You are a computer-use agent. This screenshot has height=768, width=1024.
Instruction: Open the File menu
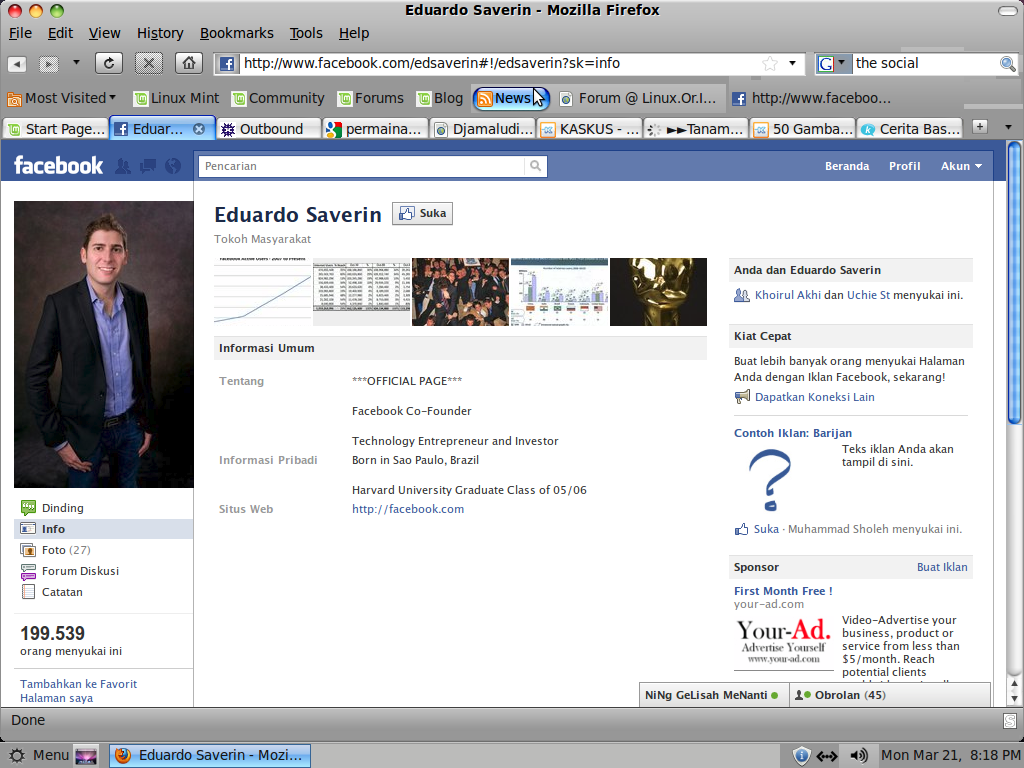20,33
